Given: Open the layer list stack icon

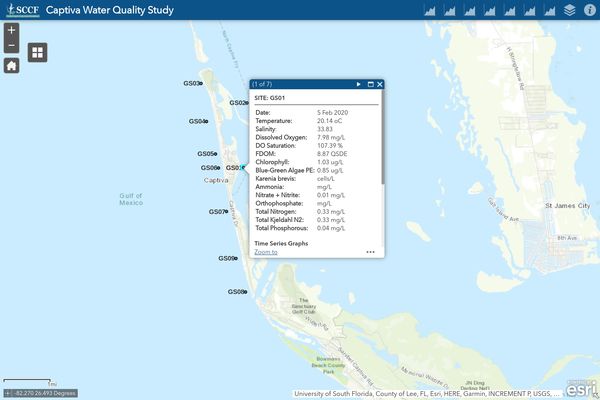Looking at the screenshot, I should [x=569, y=10].
